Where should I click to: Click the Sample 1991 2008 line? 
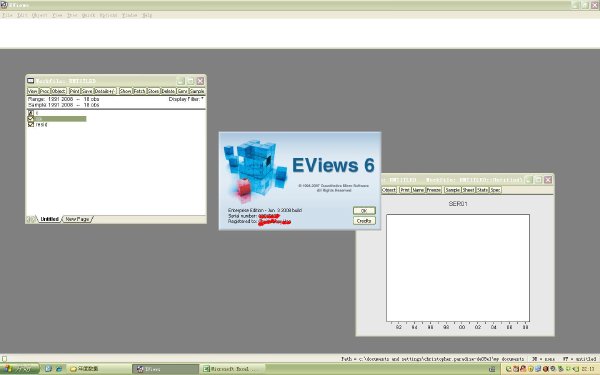click(x=64, y=104)
